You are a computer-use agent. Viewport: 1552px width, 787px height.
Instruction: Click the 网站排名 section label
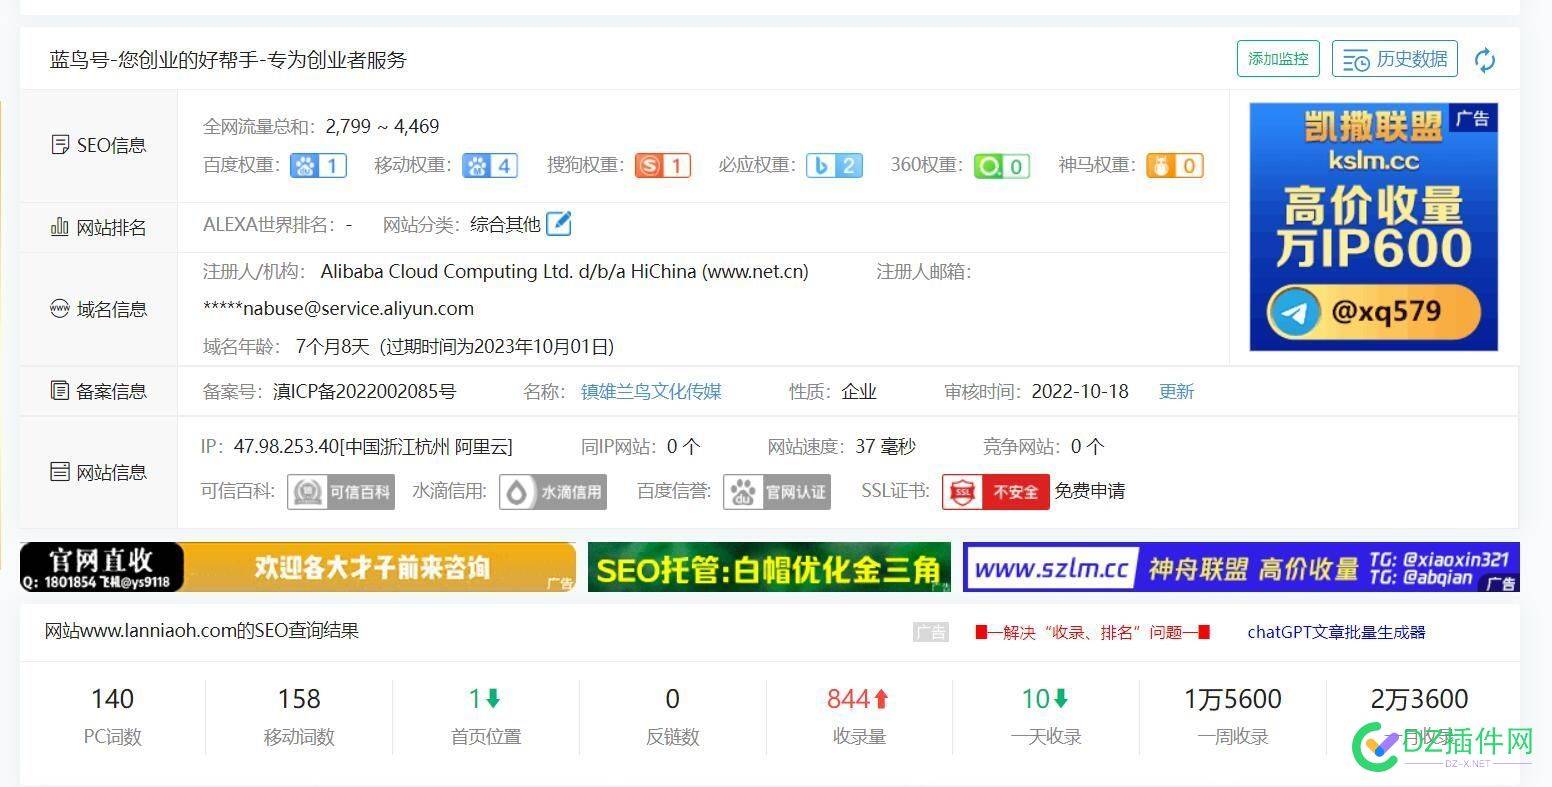pyautogui.click(x=99, y=227)
